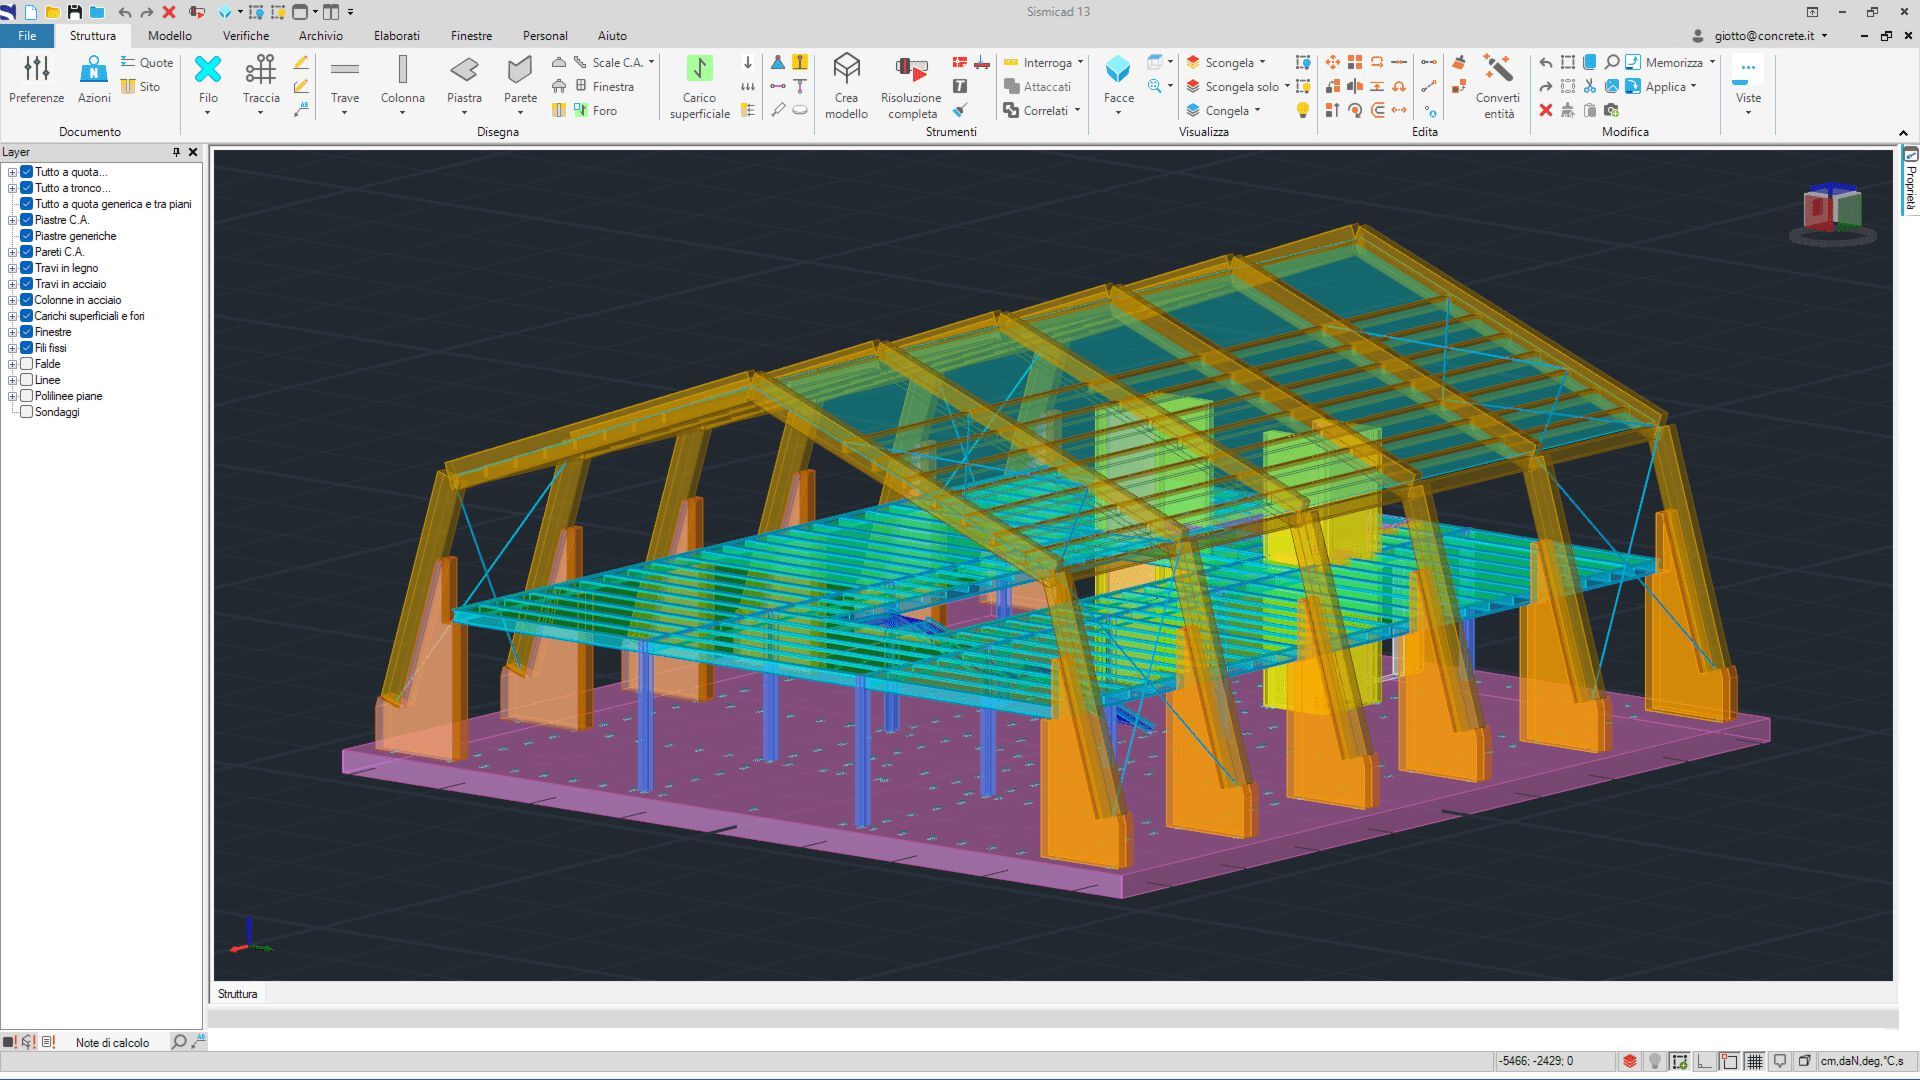This screenshot has height=1080, width=1920.
Task: Click the Filo tool icon
Action: (208, 70)
